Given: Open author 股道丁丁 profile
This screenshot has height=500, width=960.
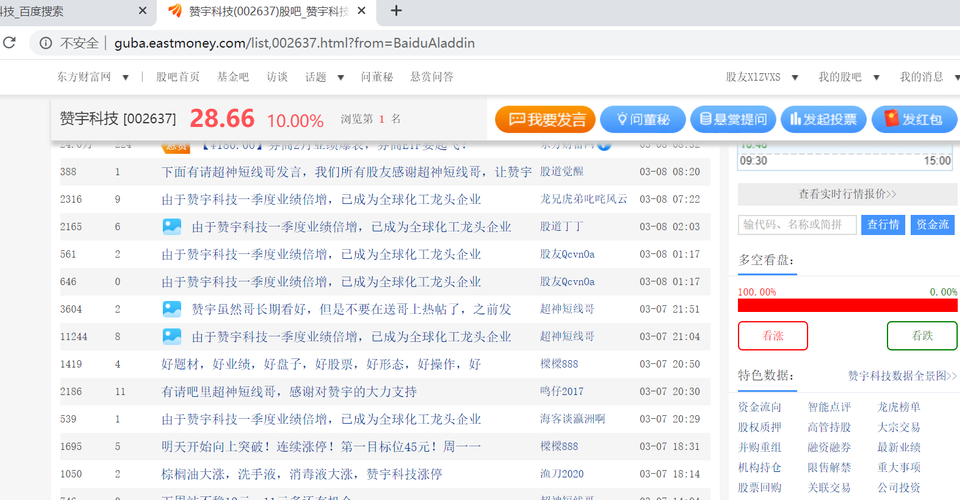Looking at the screenshot, I should (x=561, y=227).
